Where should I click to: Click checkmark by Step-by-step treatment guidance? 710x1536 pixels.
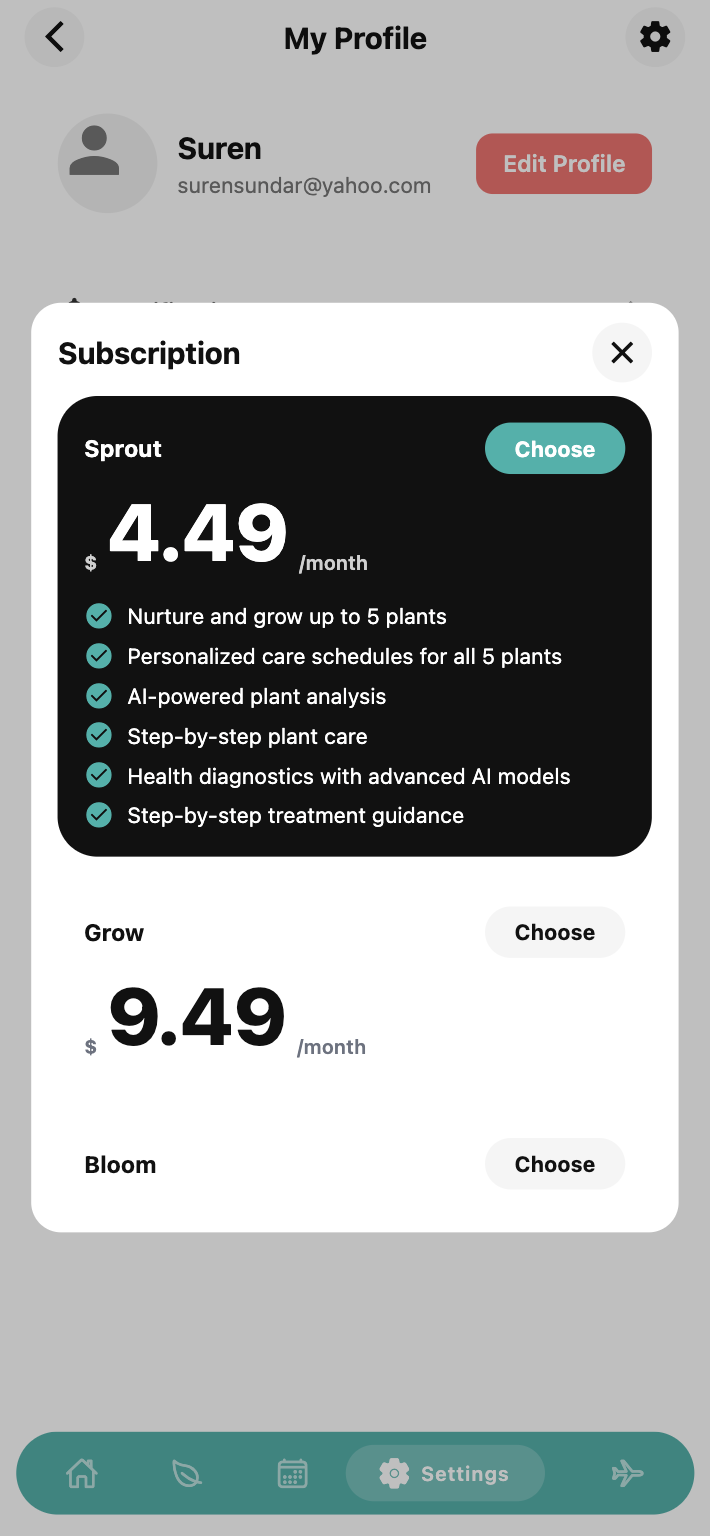tap(99, 815)
